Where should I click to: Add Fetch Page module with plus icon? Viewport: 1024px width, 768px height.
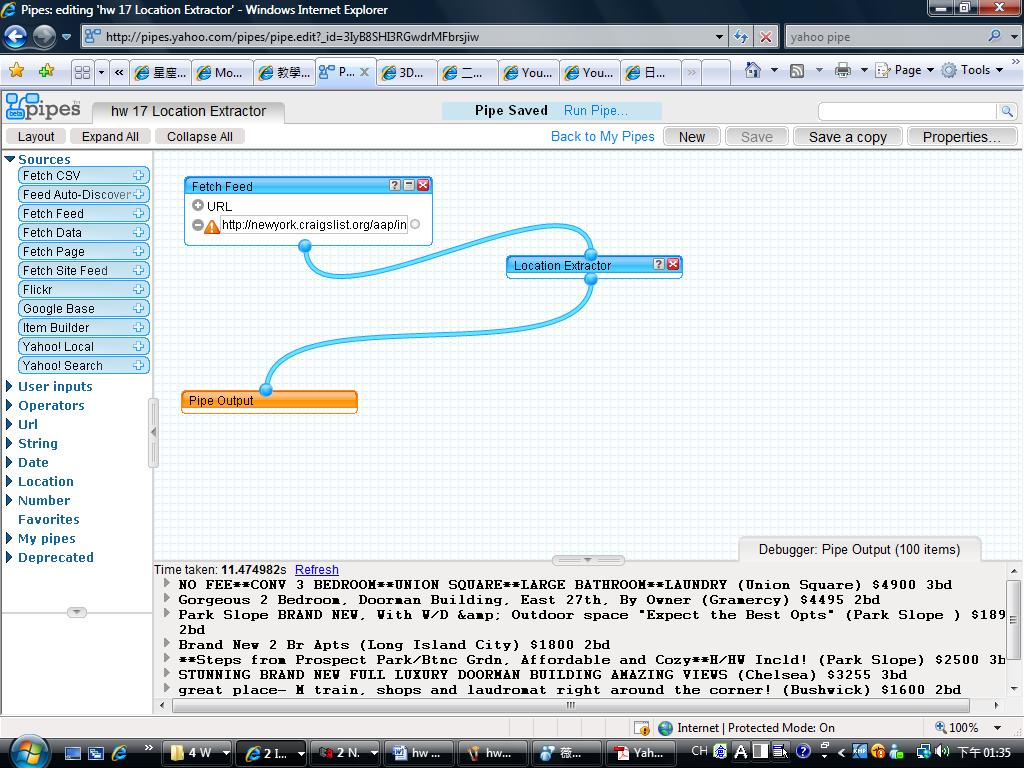coord(138,251)
